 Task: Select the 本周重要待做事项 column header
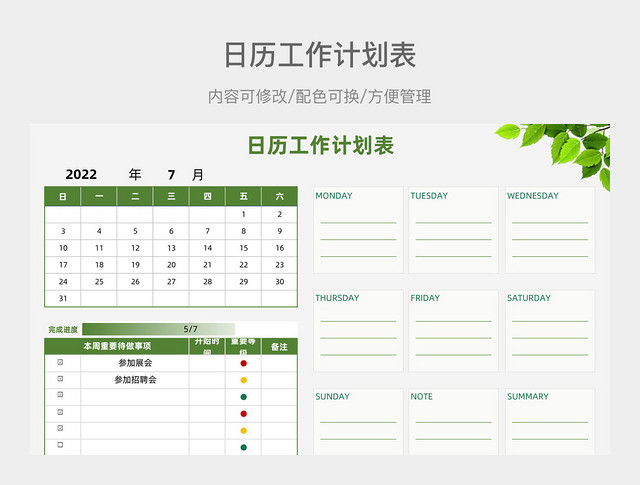[117, 346]
